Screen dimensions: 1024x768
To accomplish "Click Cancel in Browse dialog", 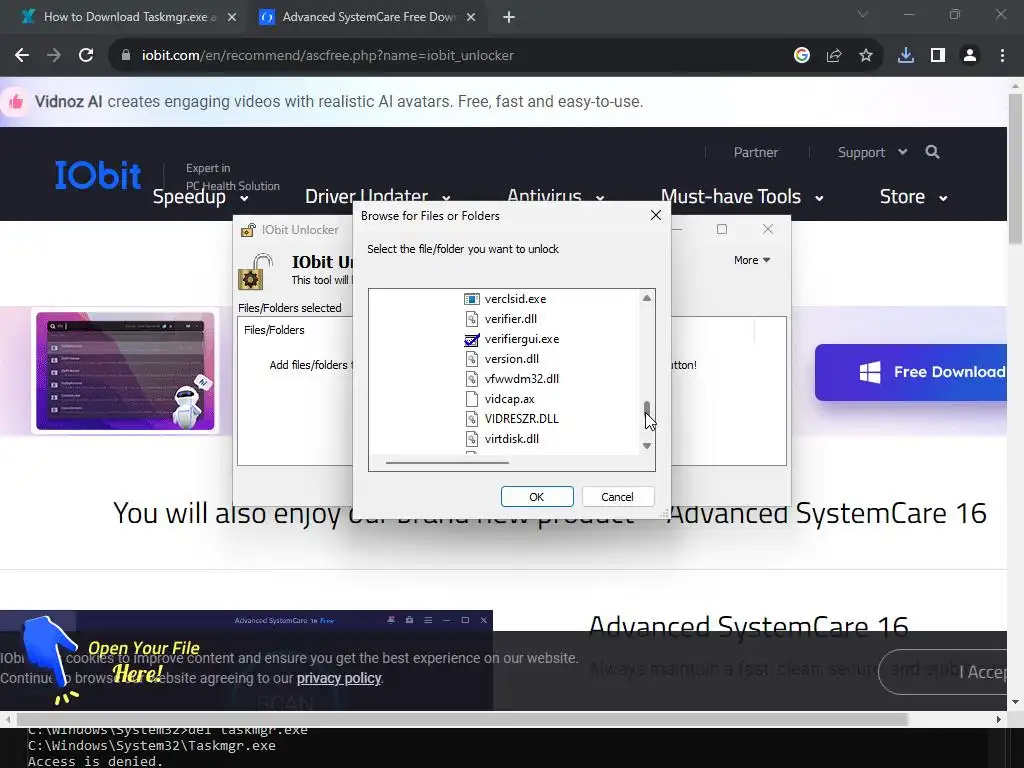I will 617,496.
